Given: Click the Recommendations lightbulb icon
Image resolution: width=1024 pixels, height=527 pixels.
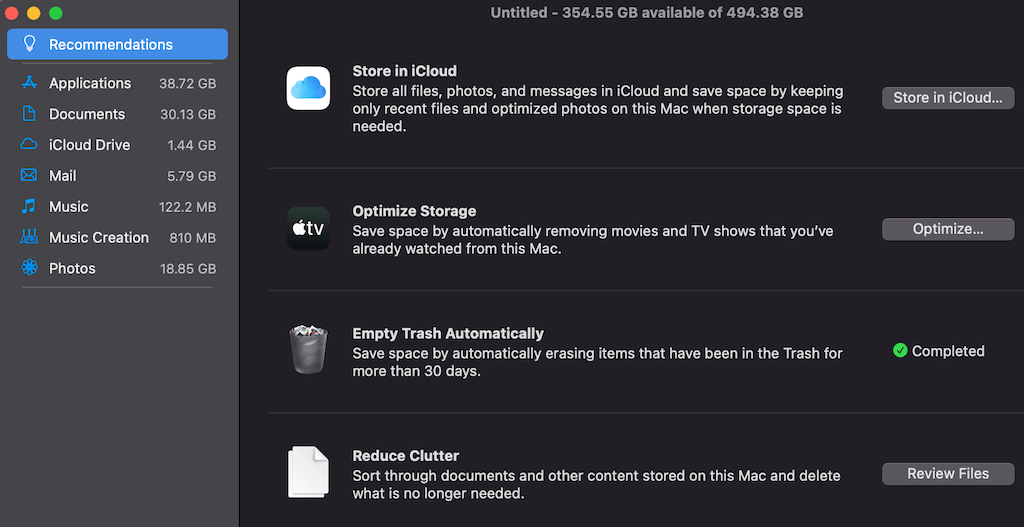Looking at the screenshot, I should tap(29, 44).
